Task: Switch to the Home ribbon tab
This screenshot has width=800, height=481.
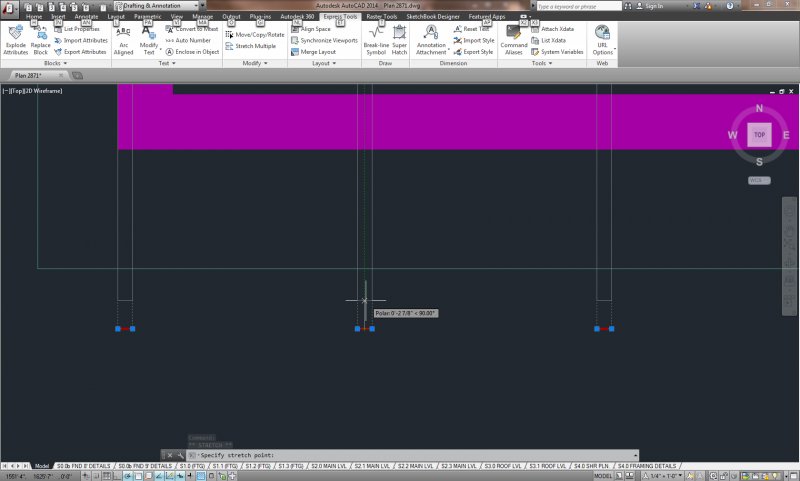Action: [x=34, y=17]
